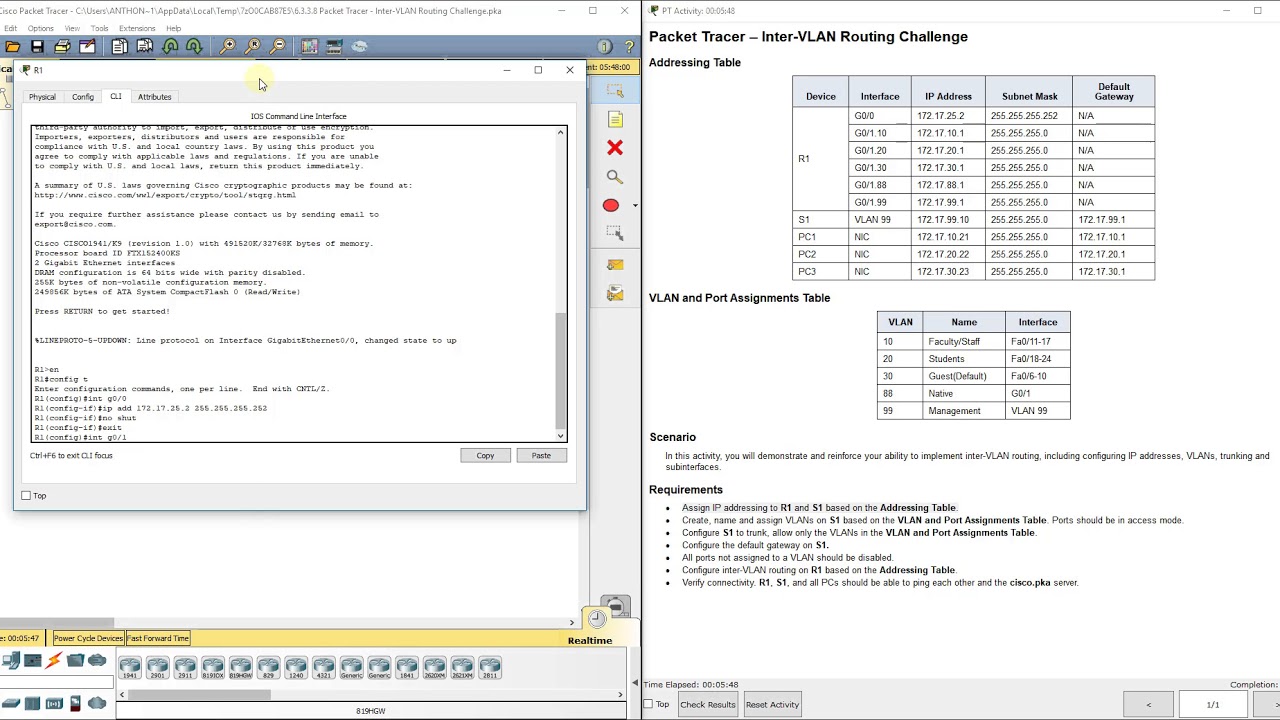Open a file with the folder icon

click(13, 46)
